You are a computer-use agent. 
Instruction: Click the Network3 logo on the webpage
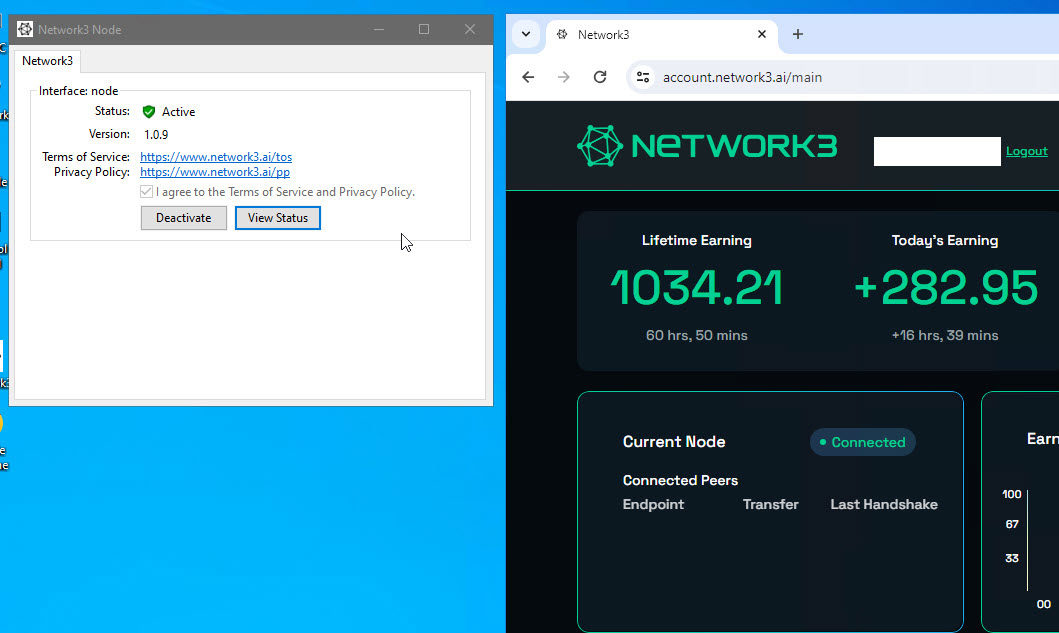tap(707, 146)
